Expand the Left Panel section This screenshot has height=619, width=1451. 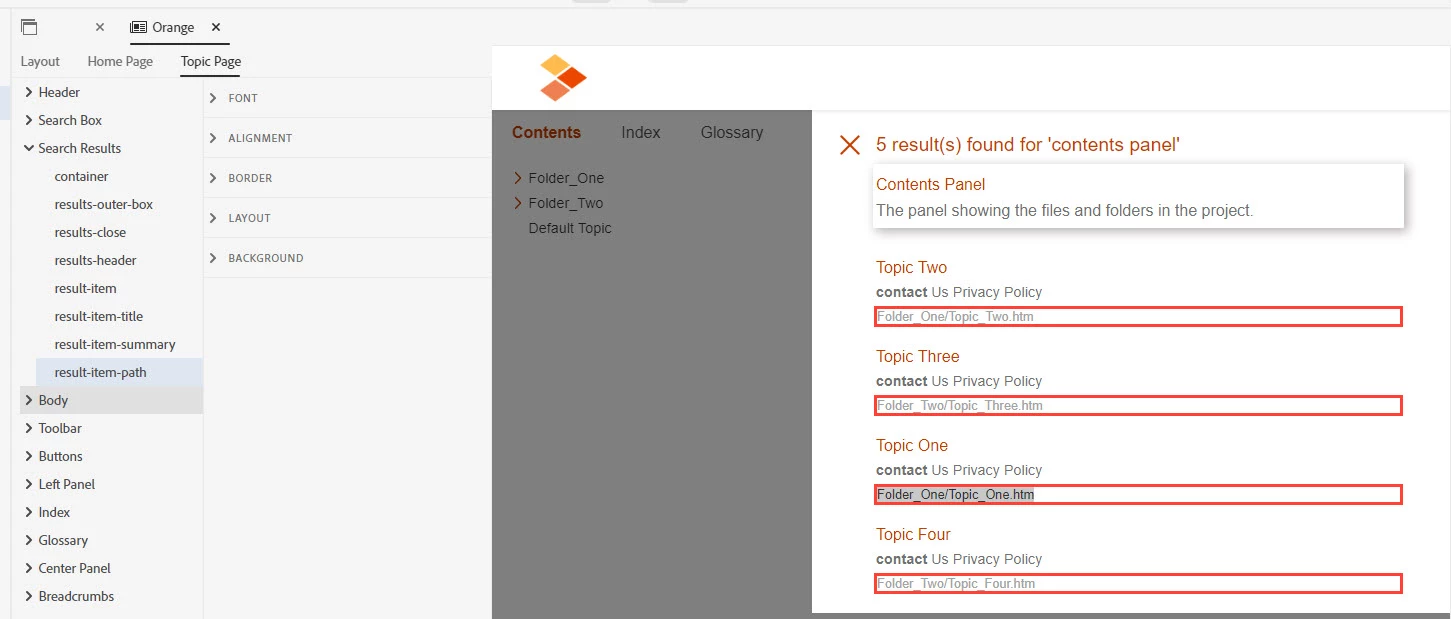click(x=29, y=484)
